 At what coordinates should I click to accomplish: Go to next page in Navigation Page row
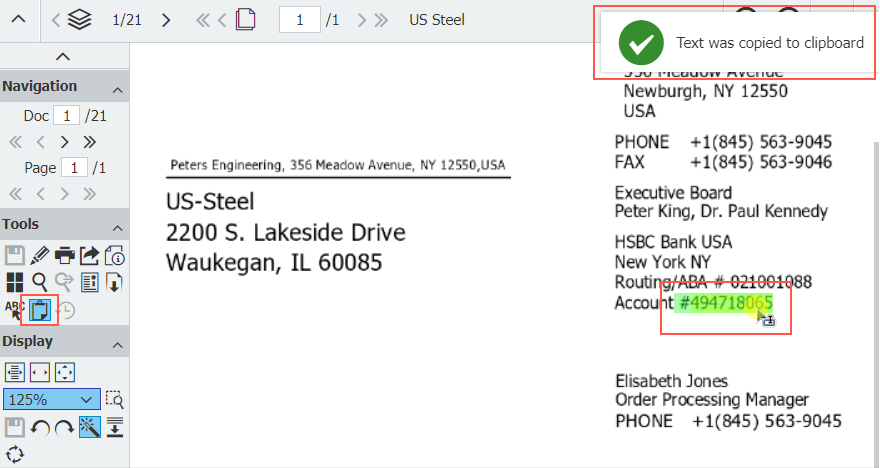[x=65, y=194]
